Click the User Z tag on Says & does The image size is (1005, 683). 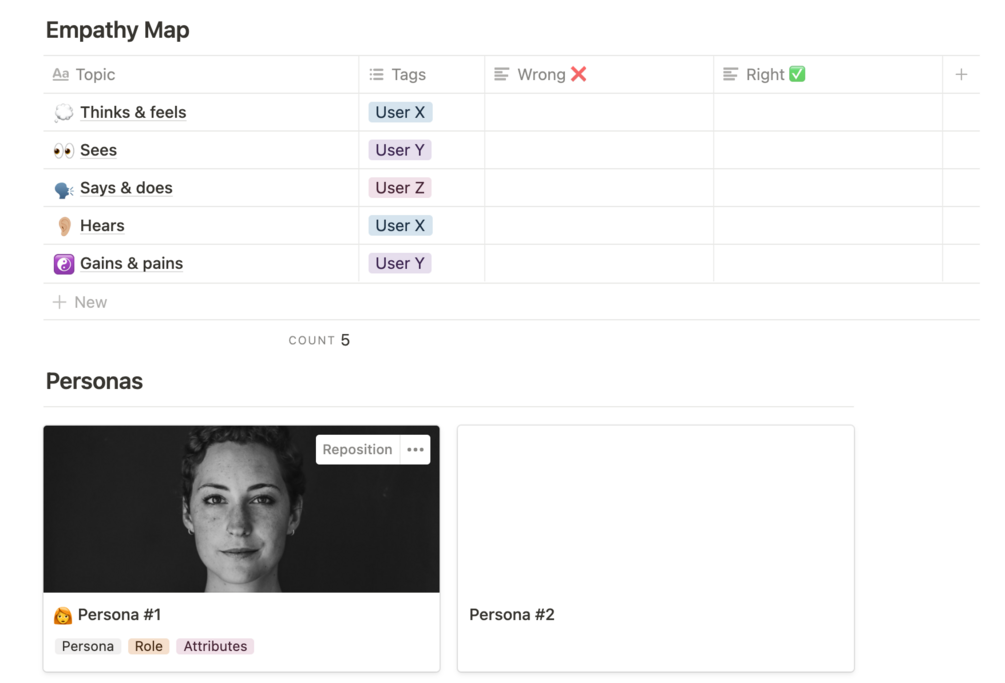[x=400, y=188]
